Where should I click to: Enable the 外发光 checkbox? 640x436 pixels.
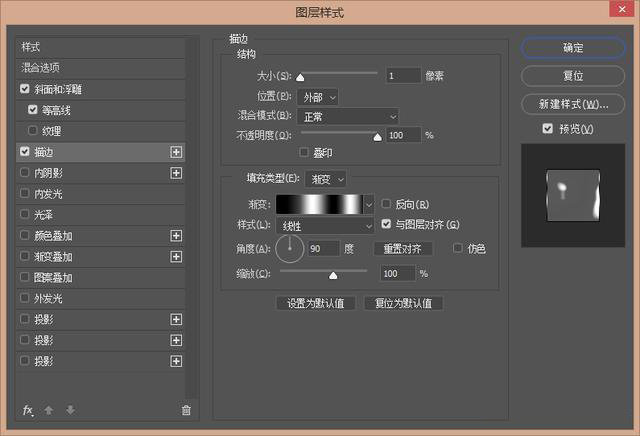click(24, 298)
